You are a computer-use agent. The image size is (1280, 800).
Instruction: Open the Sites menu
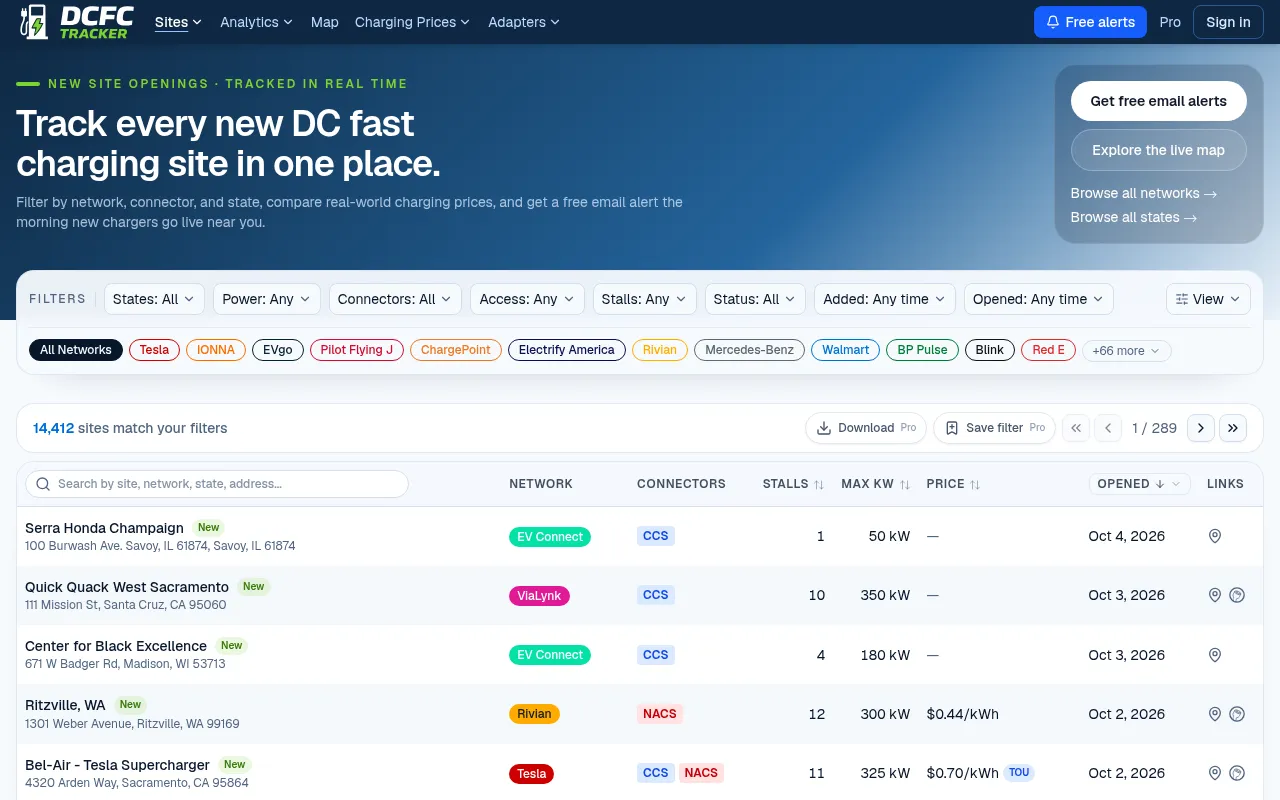[178, 22]
